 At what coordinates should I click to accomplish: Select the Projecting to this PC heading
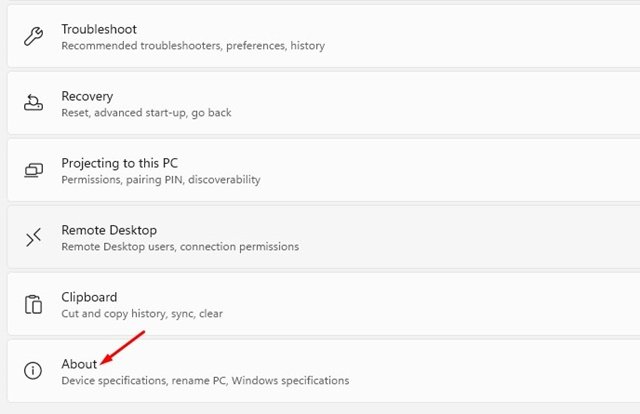120,163
